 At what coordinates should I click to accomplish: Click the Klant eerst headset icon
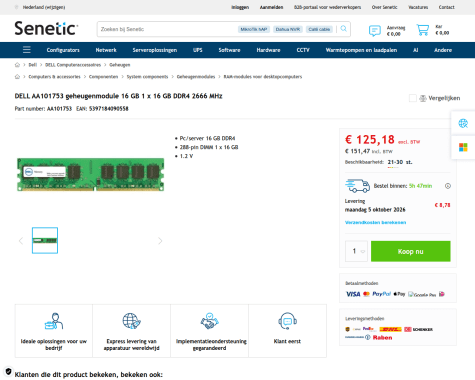tap(287, 321)
